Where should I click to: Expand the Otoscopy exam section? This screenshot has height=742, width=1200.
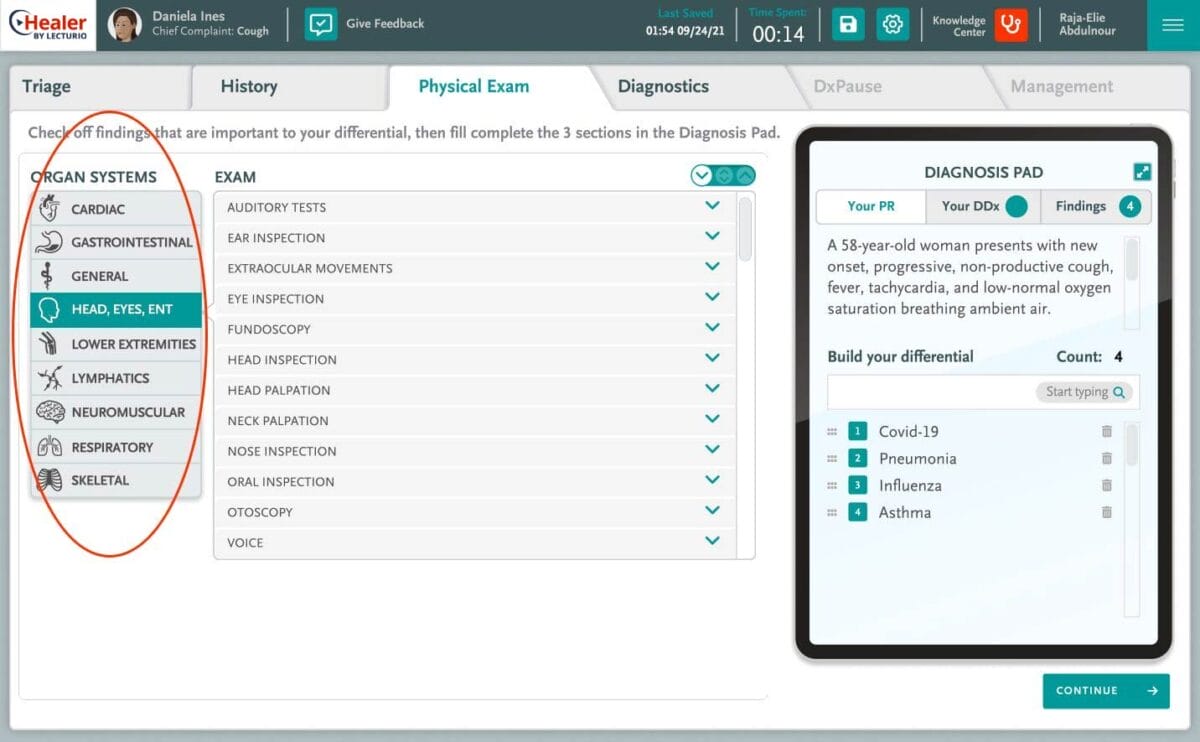[712, 512]
